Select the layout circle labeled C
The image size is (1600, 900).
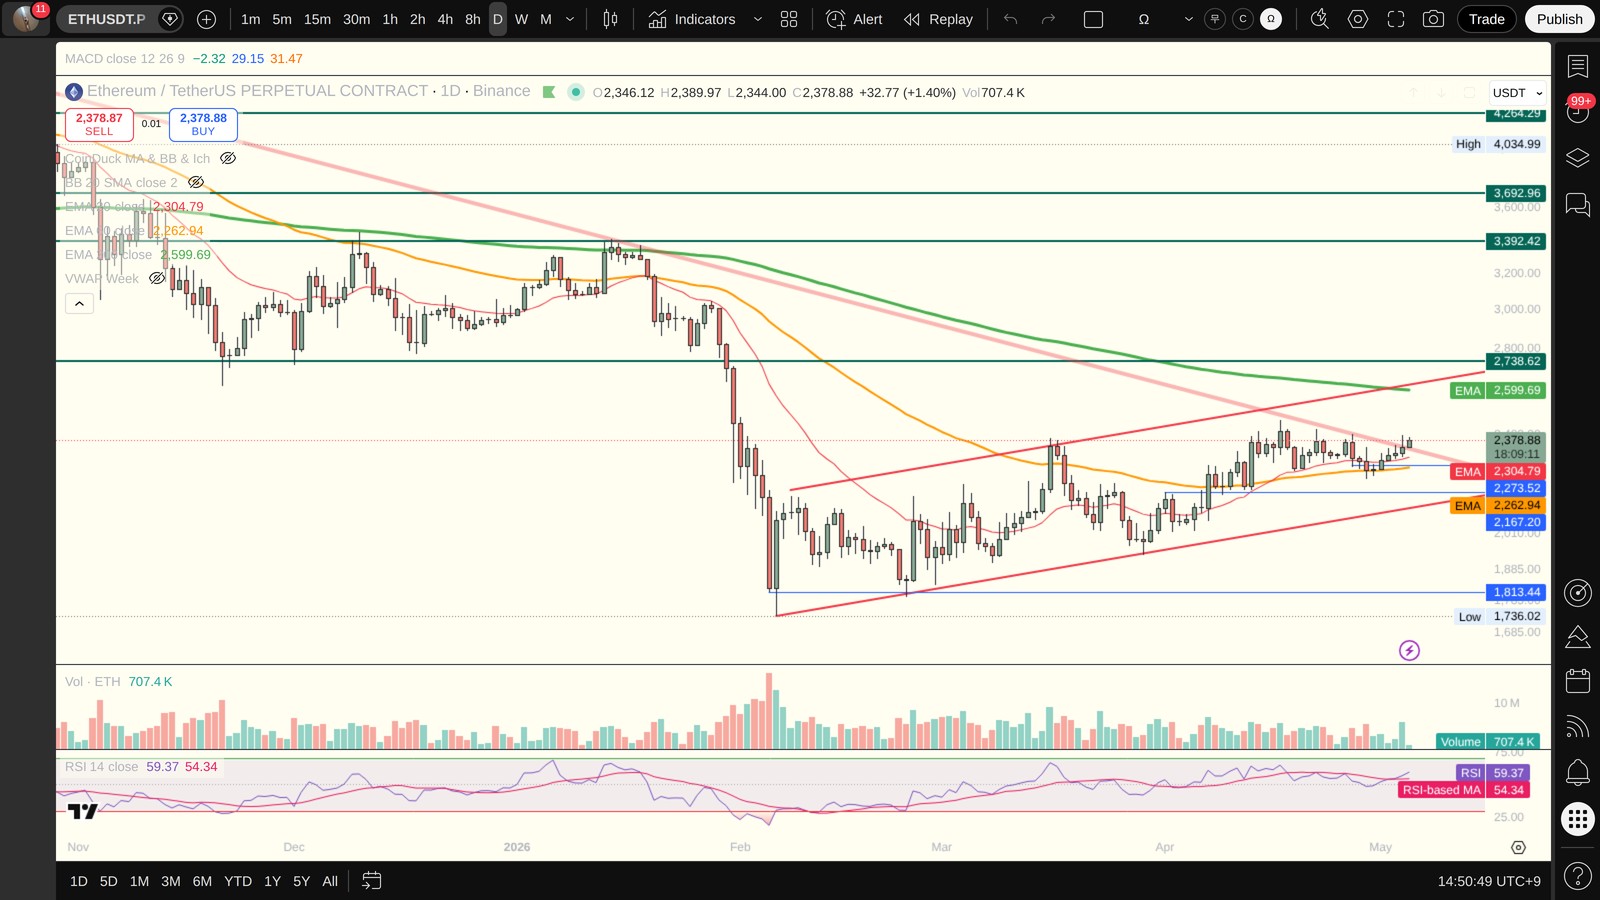(1243, 19)
